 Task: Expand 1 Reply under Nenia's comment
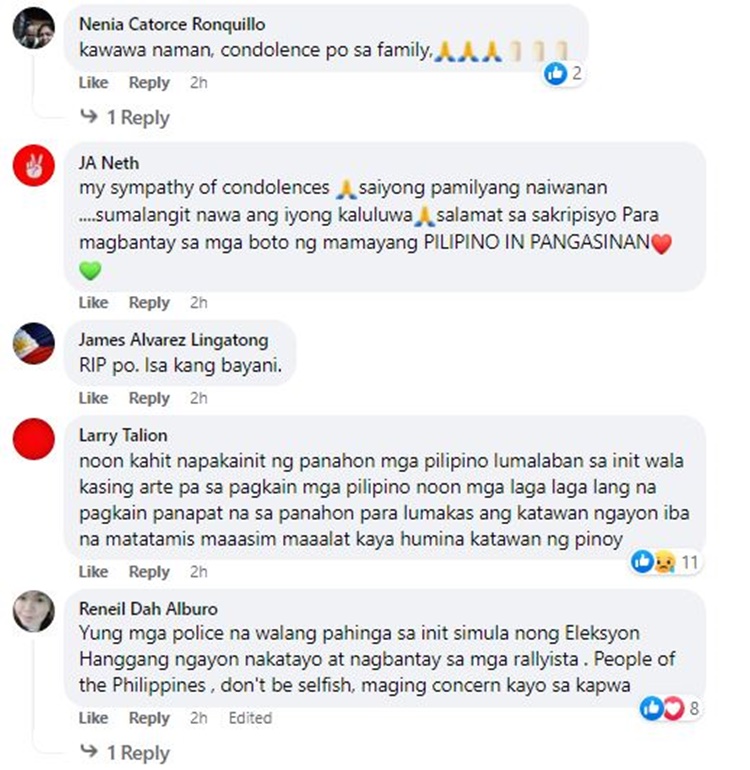coord(125,118)
